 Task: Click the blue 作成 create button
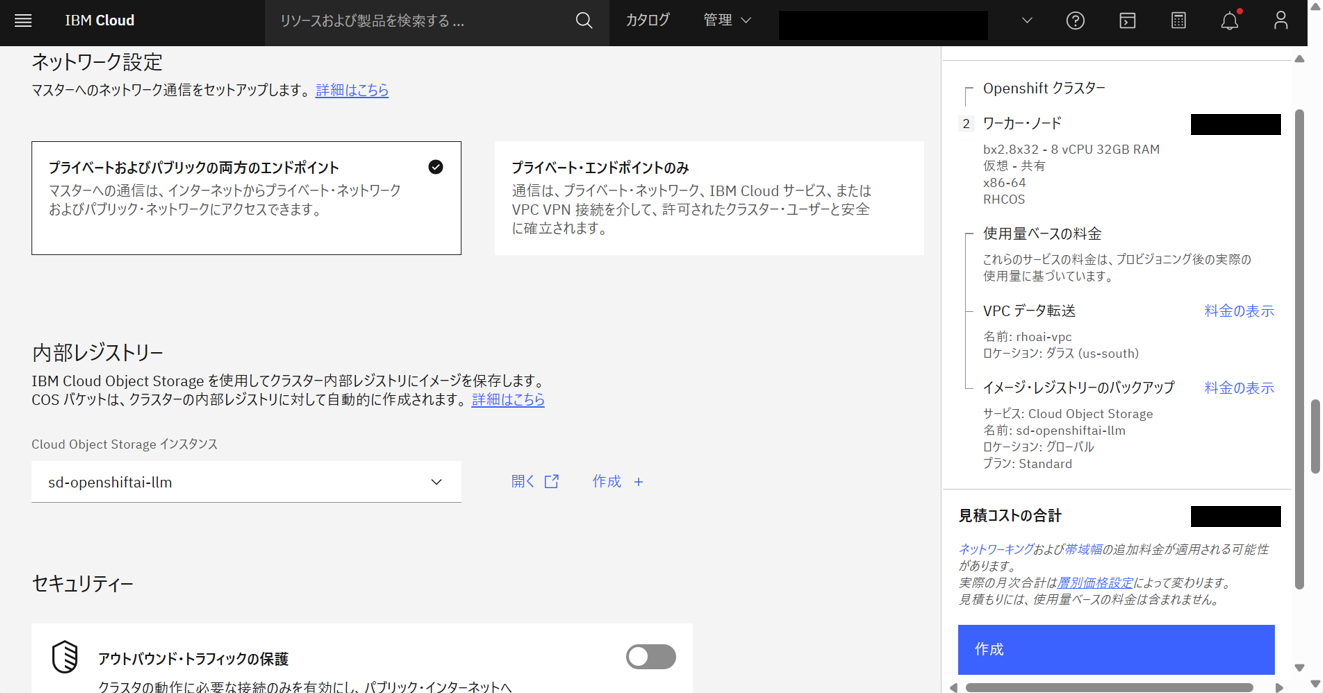(x=1116, y=650)
